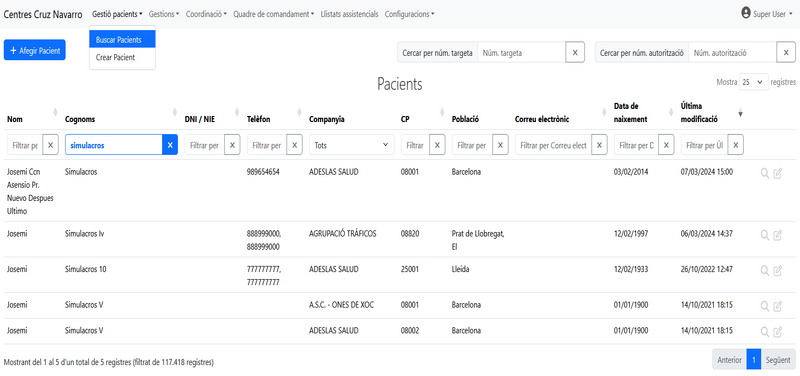Clear the Data de naixement filter
This screenshot has width=800, height=376.
click(x=665, y=145)
